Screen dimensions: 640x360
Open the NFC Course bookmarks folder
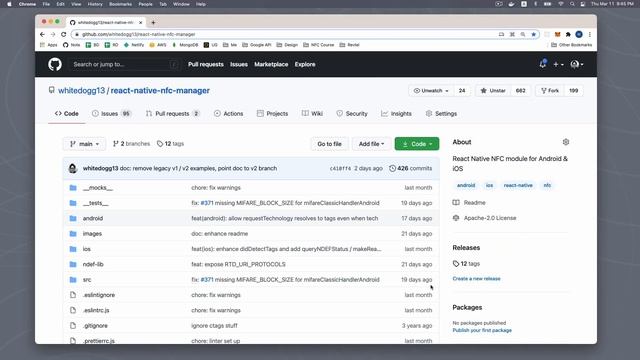click(318, 45)
